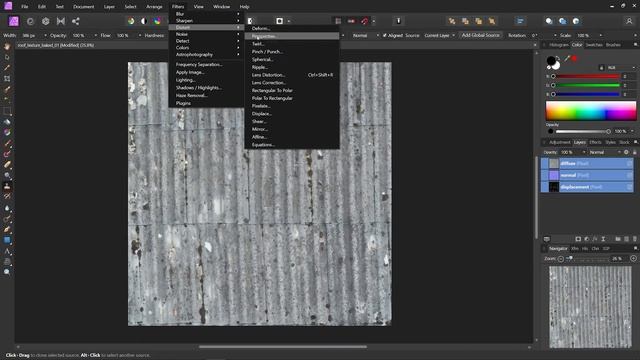
Task: Open the Layer menu
Action: (109, 7)
